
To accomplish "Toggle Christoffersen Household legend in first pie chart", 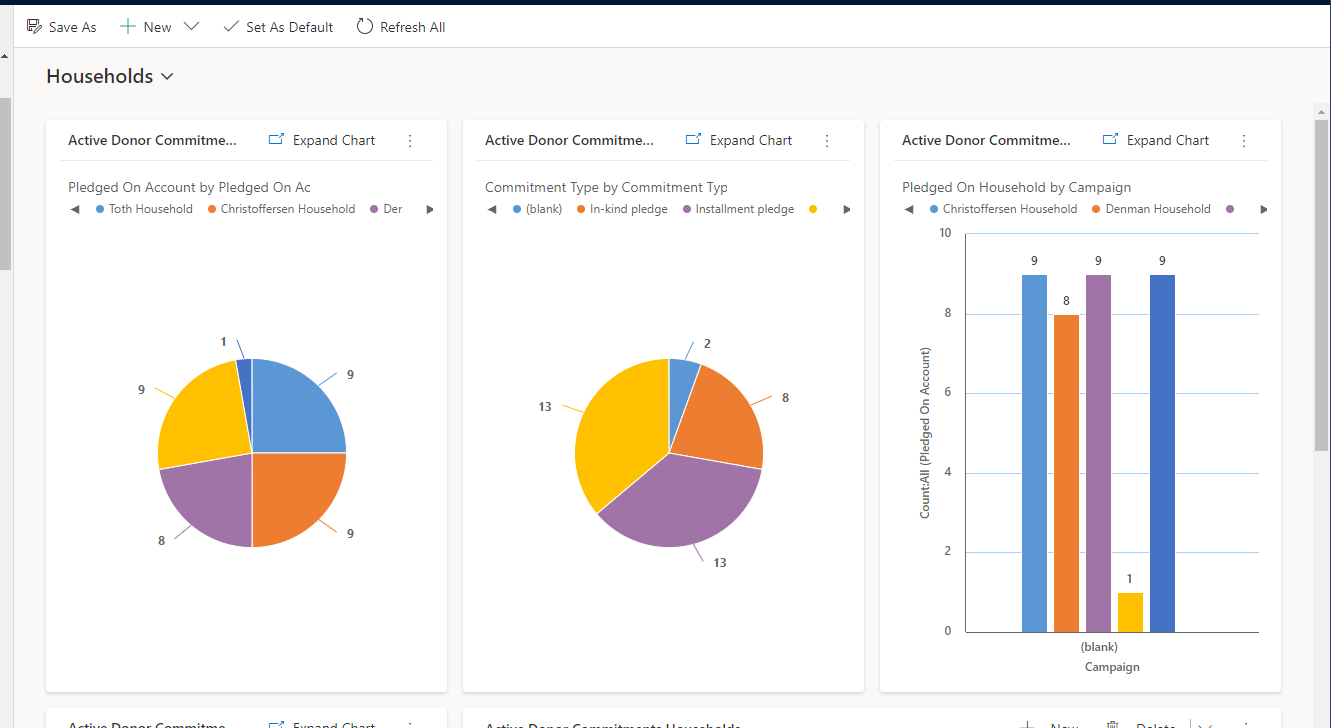I will [x=281, y=209].
